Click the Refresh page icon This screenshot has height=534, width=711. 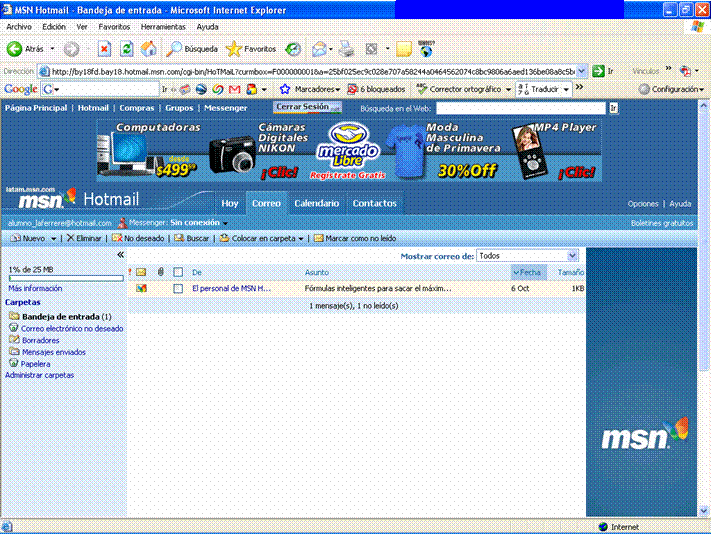click(126, 48)
